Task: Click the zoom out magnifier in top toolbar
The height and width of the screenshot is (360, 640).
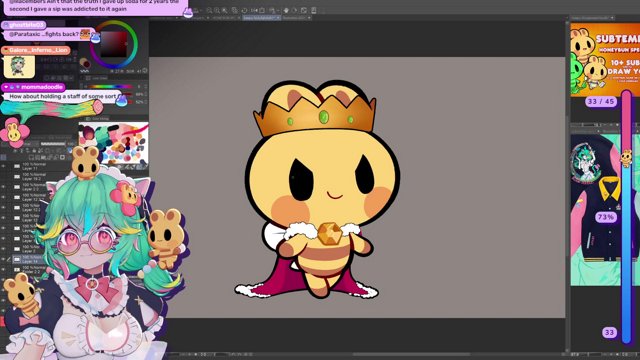Action: (209, 10)
